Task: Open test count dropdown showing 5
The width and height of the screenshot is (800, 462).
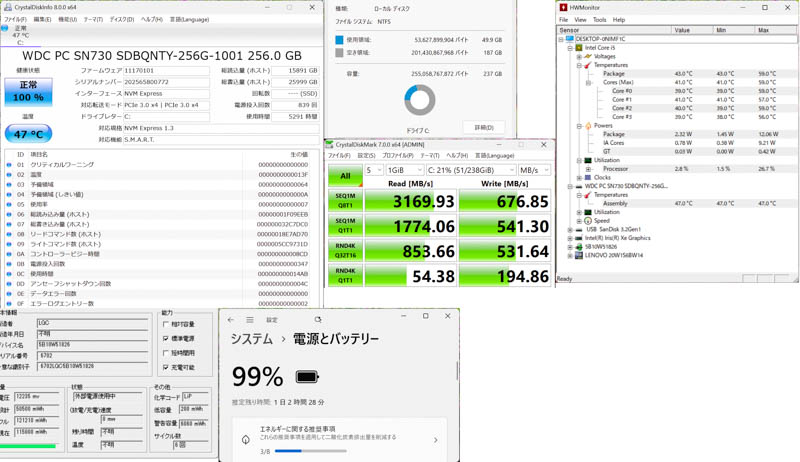Action: point(373,170)
